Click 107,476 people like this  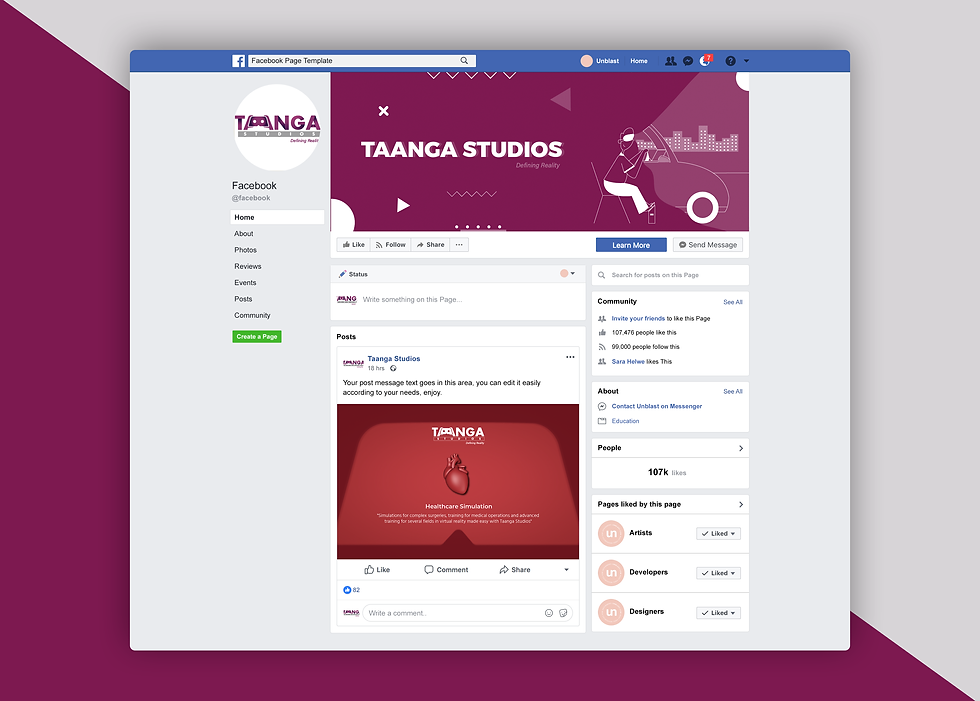(x=644, y=333)
